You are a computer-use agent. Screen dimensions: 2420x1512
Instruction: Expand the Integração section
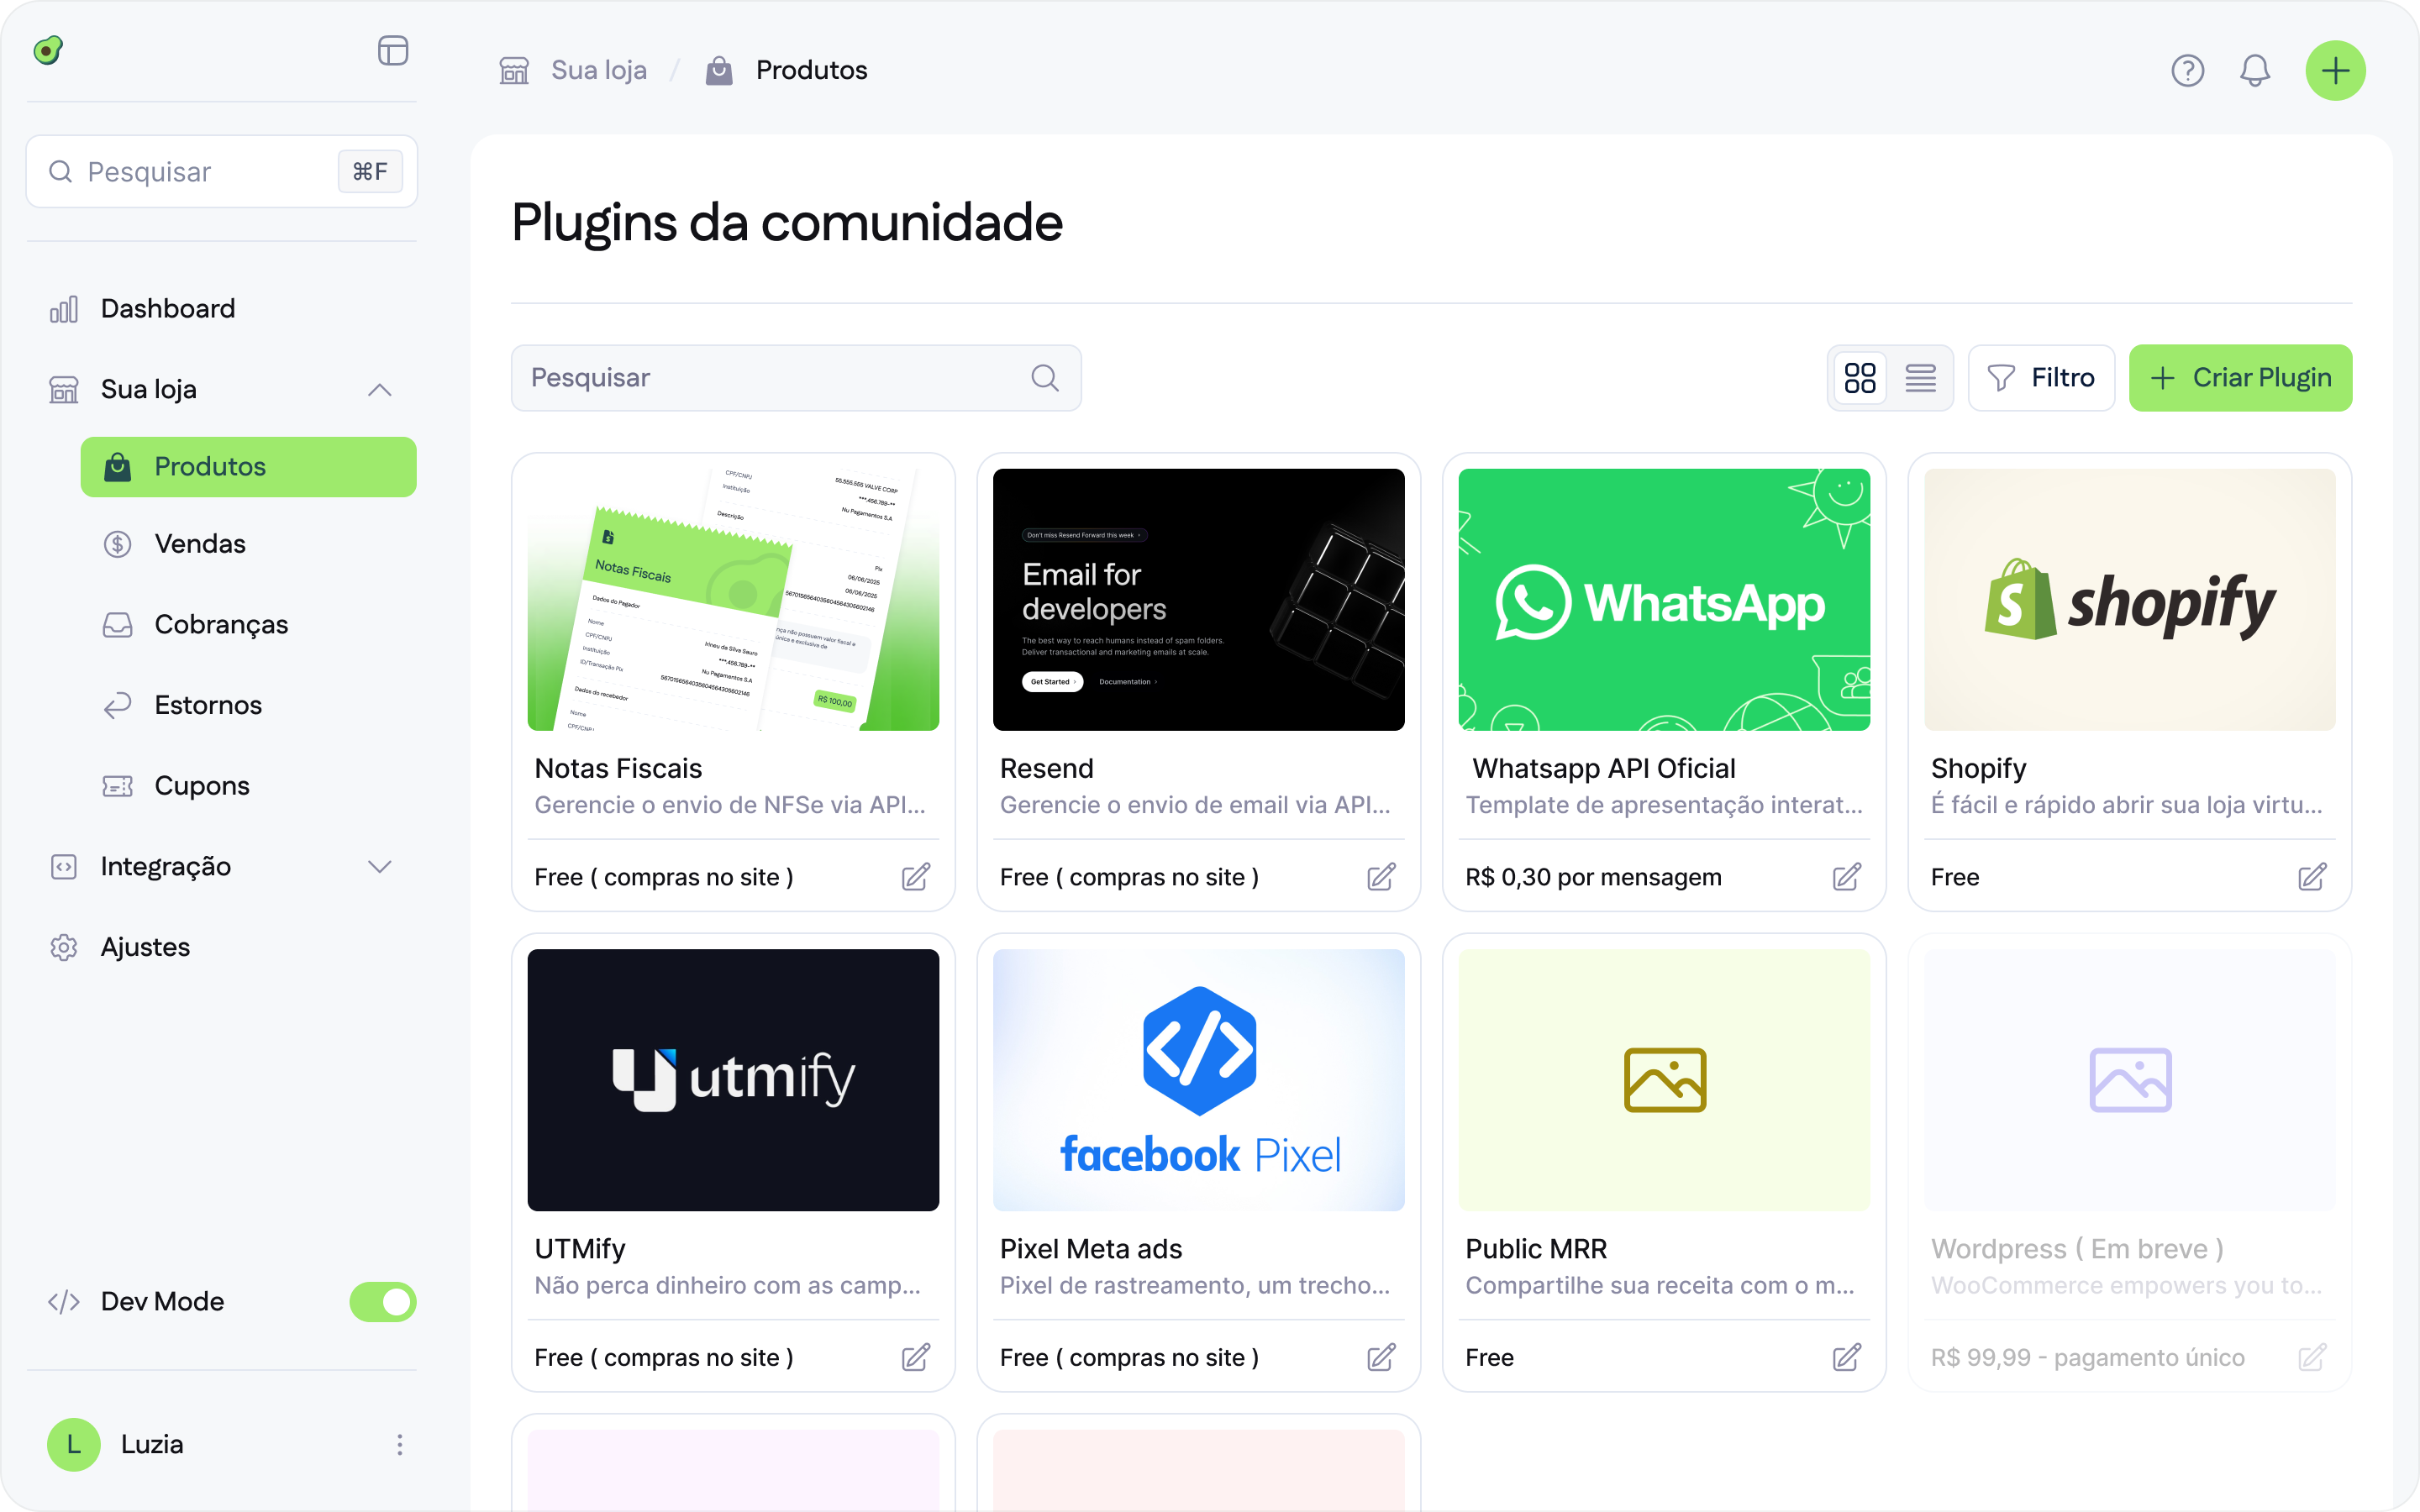379,867
